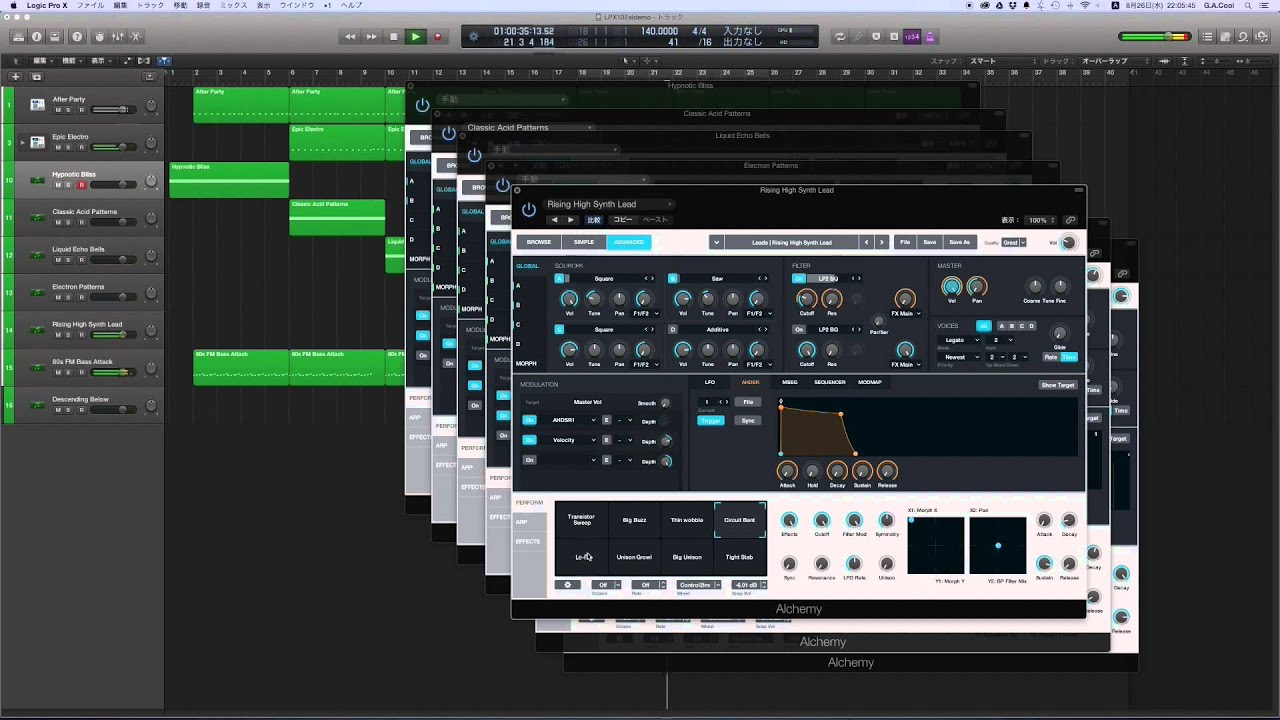Switch to the BROWSE view tab

pyautogui.click(x=539, y=242)
